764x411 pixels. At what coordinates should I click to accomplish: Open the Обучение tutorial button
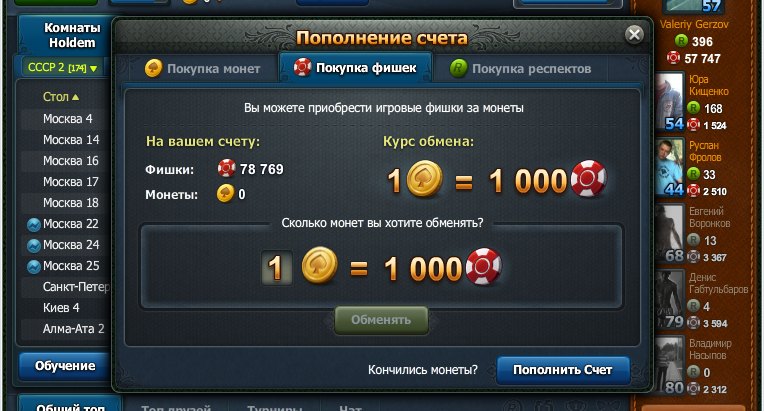pos(65,366)
